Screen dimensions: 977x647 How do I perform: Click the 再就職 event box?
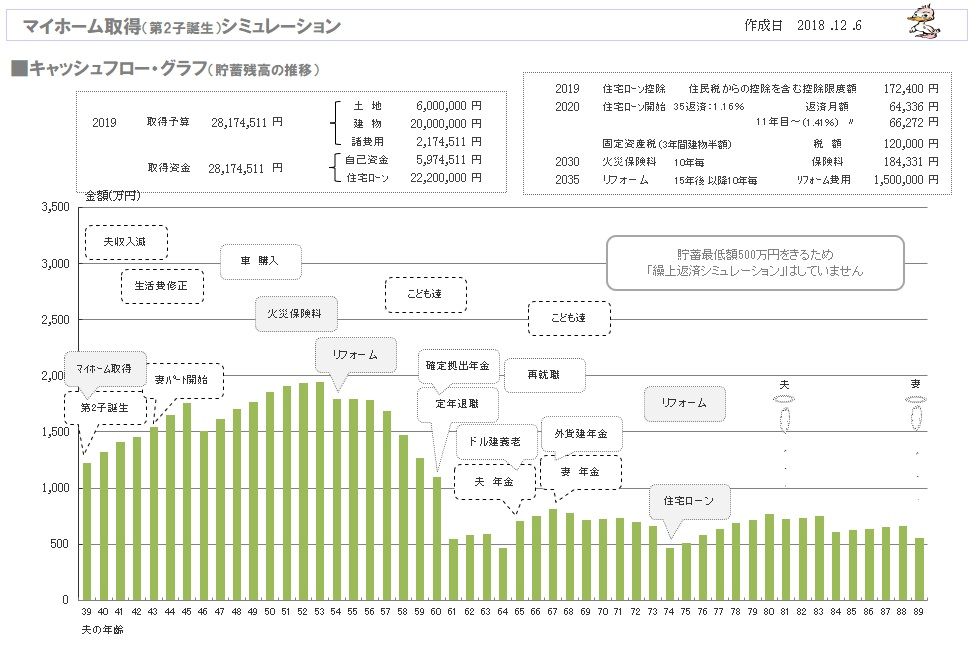pyautogui.click(x=544, y=374)
